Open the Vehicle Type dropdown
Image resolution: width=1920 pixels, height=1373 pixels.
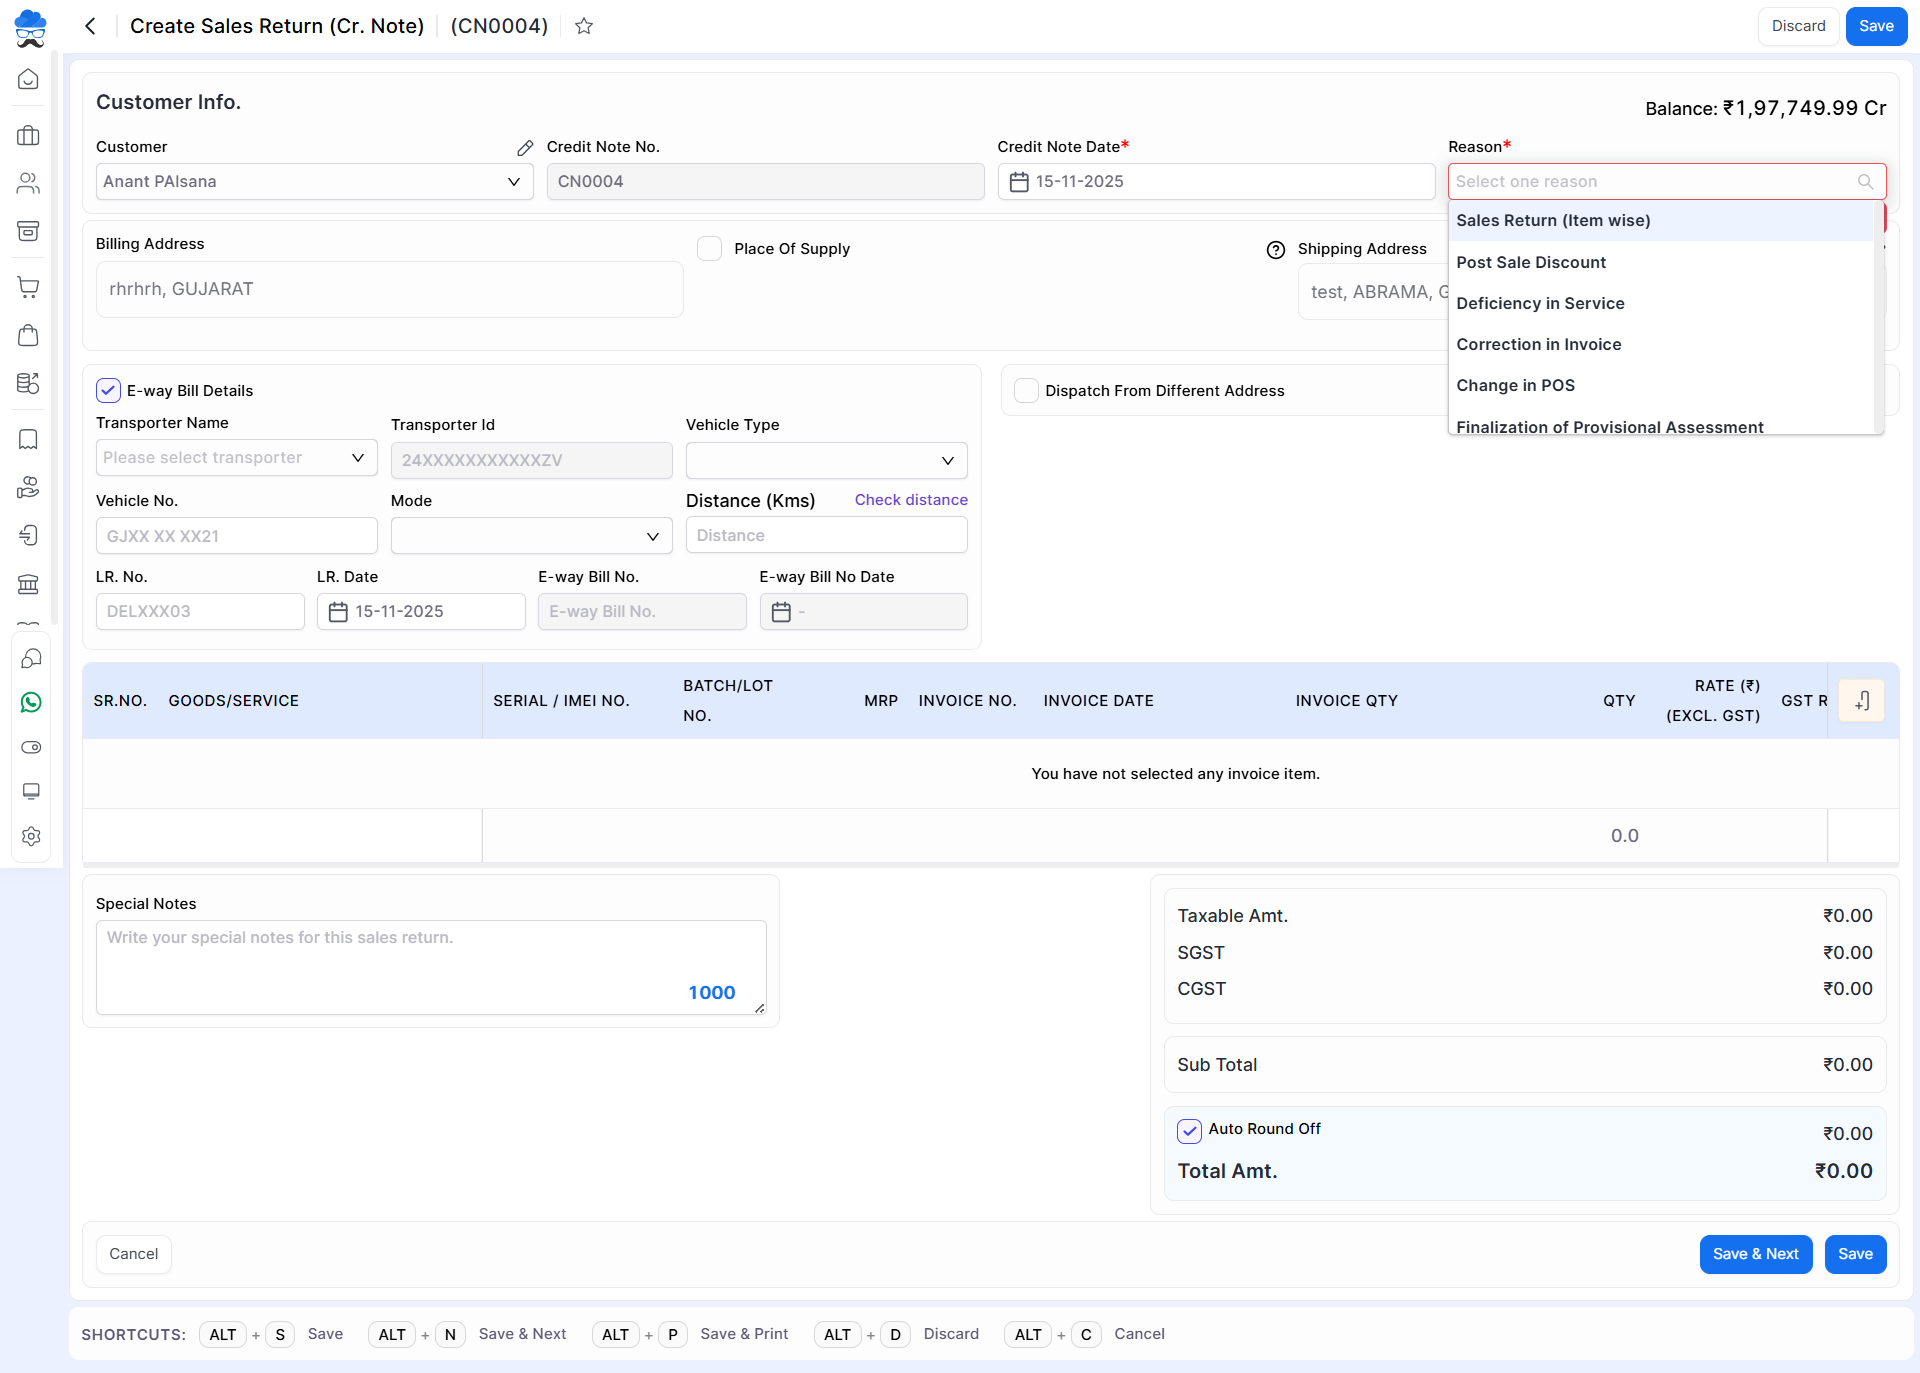pos(826,460)
